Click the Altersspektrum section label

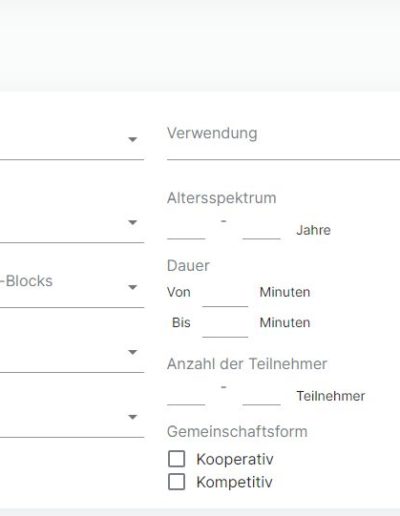click(x=221, y=198)
